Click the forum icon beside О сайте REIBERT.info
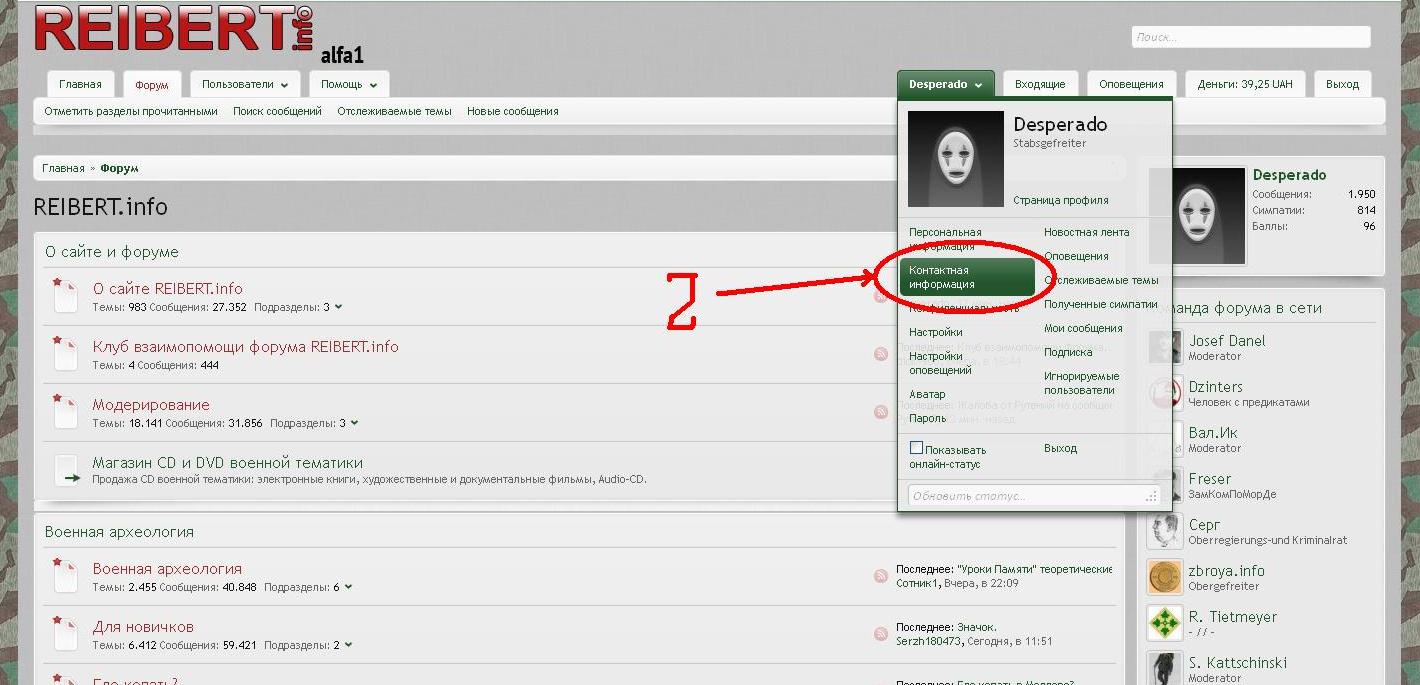 pos(66,296)
